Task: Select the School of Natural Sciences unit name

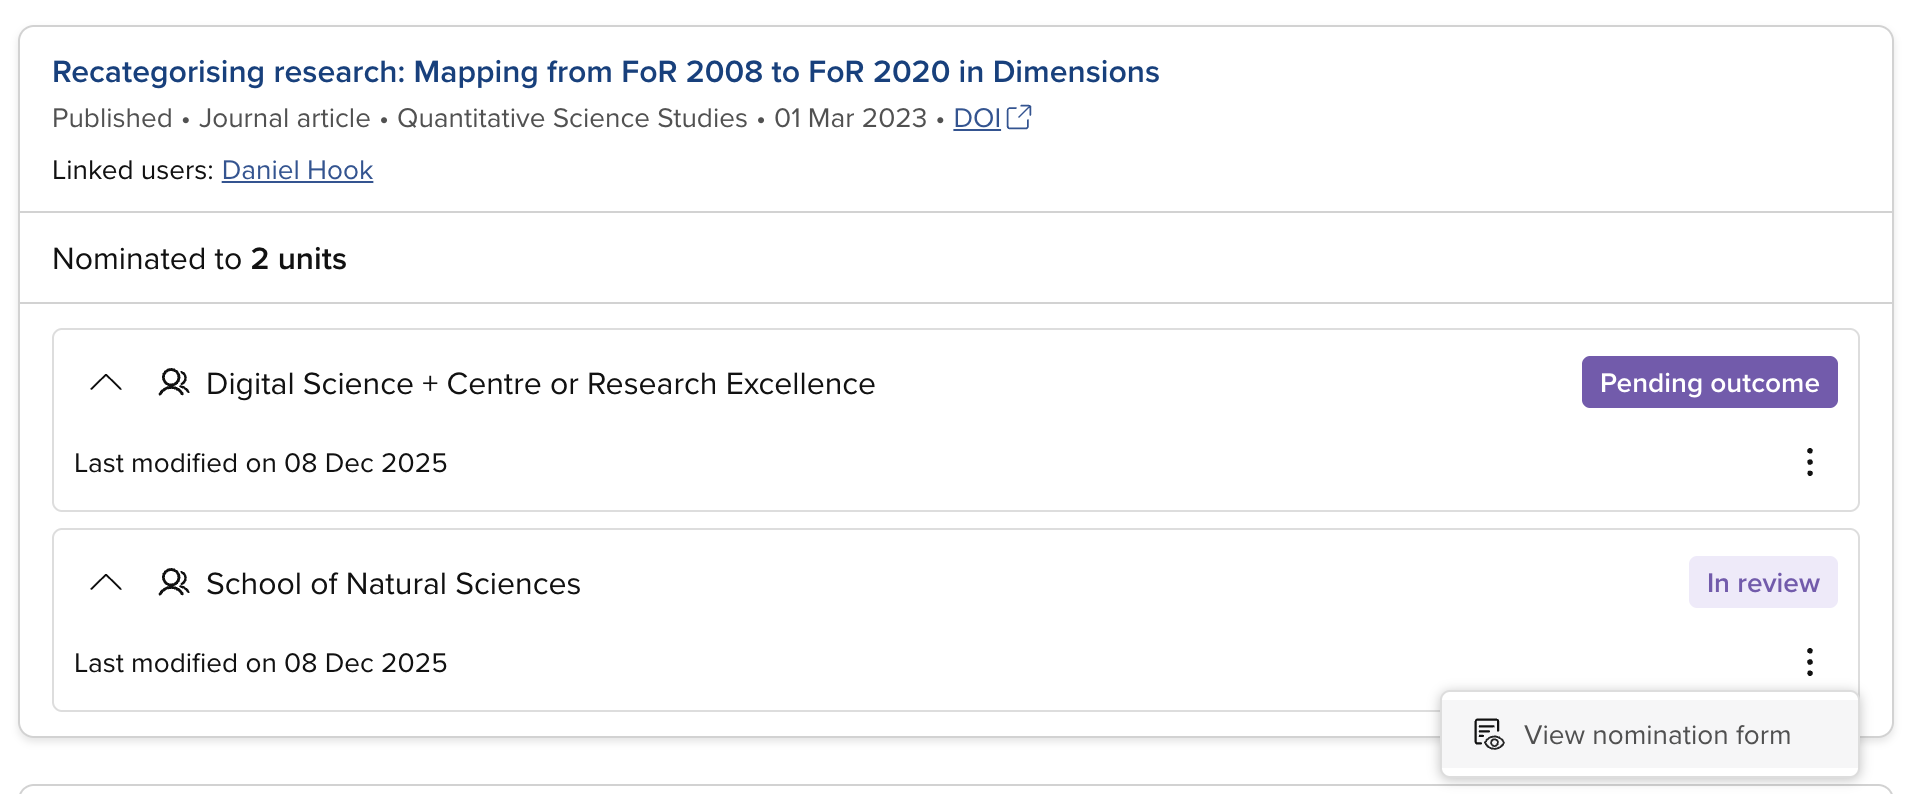Action: tap(393, 584)
